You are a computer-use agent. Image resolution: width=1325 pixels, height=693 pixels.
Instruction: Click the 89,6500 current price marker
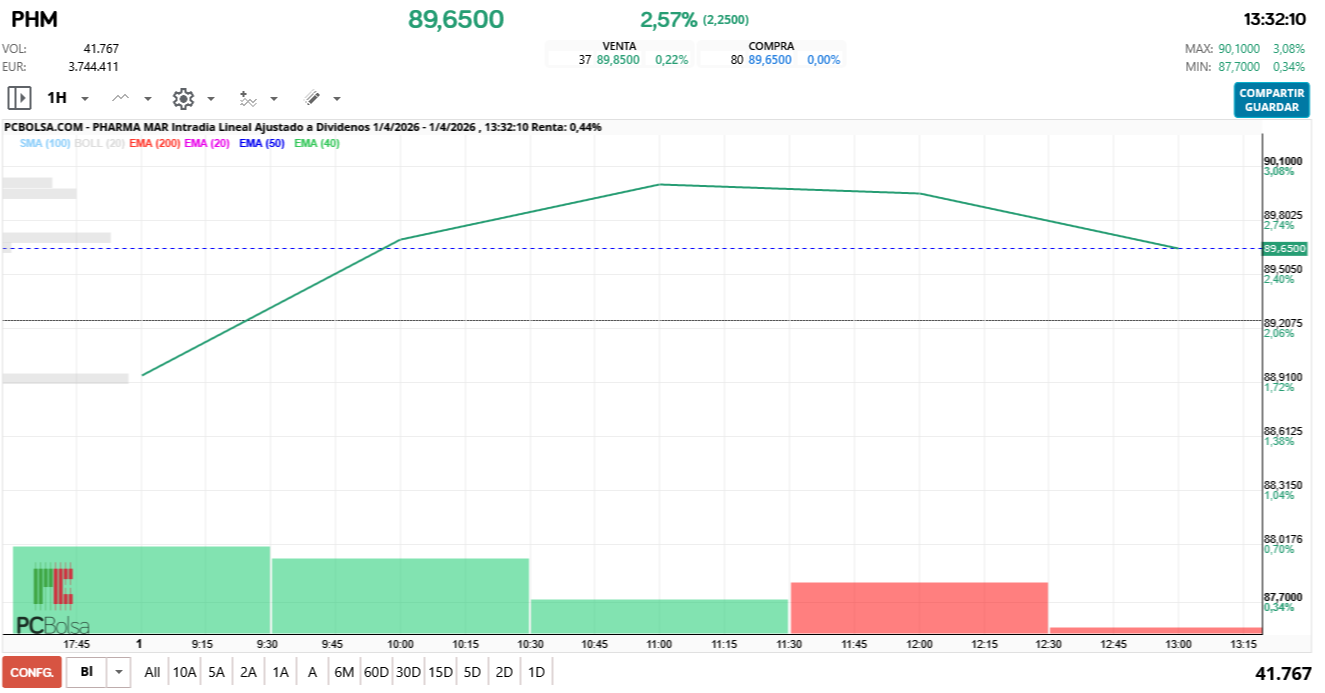coord(1285,248)
